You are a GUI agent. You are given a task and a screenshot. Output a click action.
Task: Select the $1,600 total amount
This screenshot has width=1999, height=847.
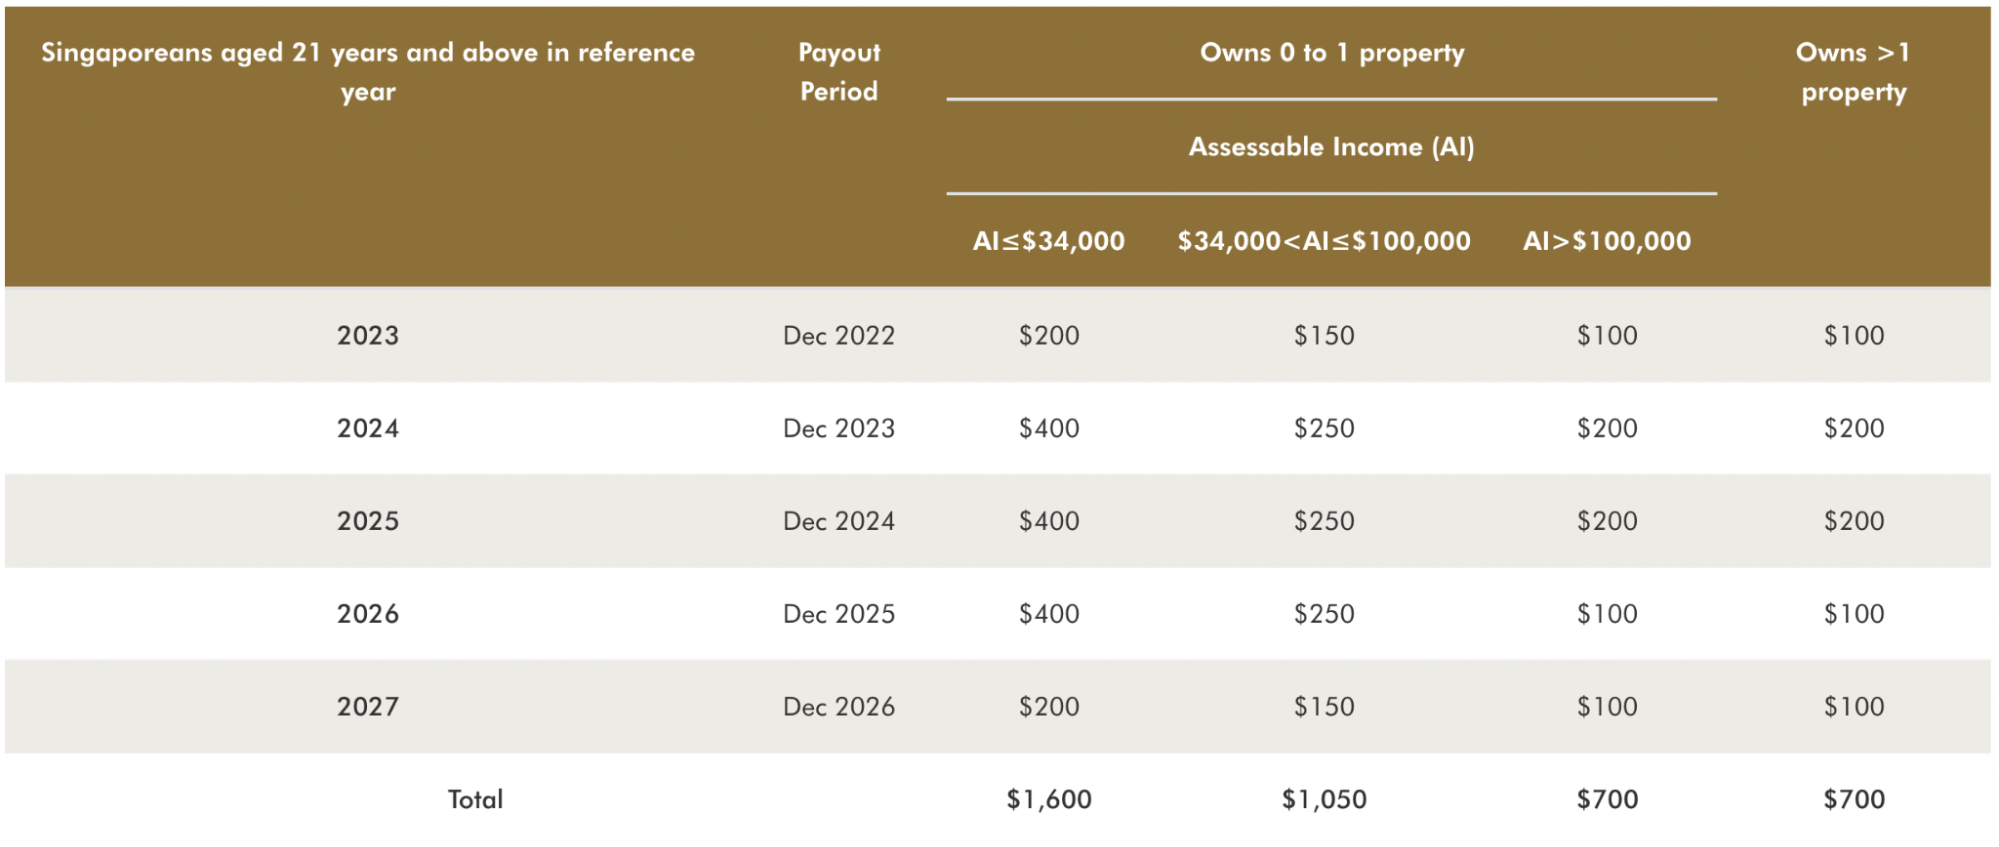pos(1049,799)
